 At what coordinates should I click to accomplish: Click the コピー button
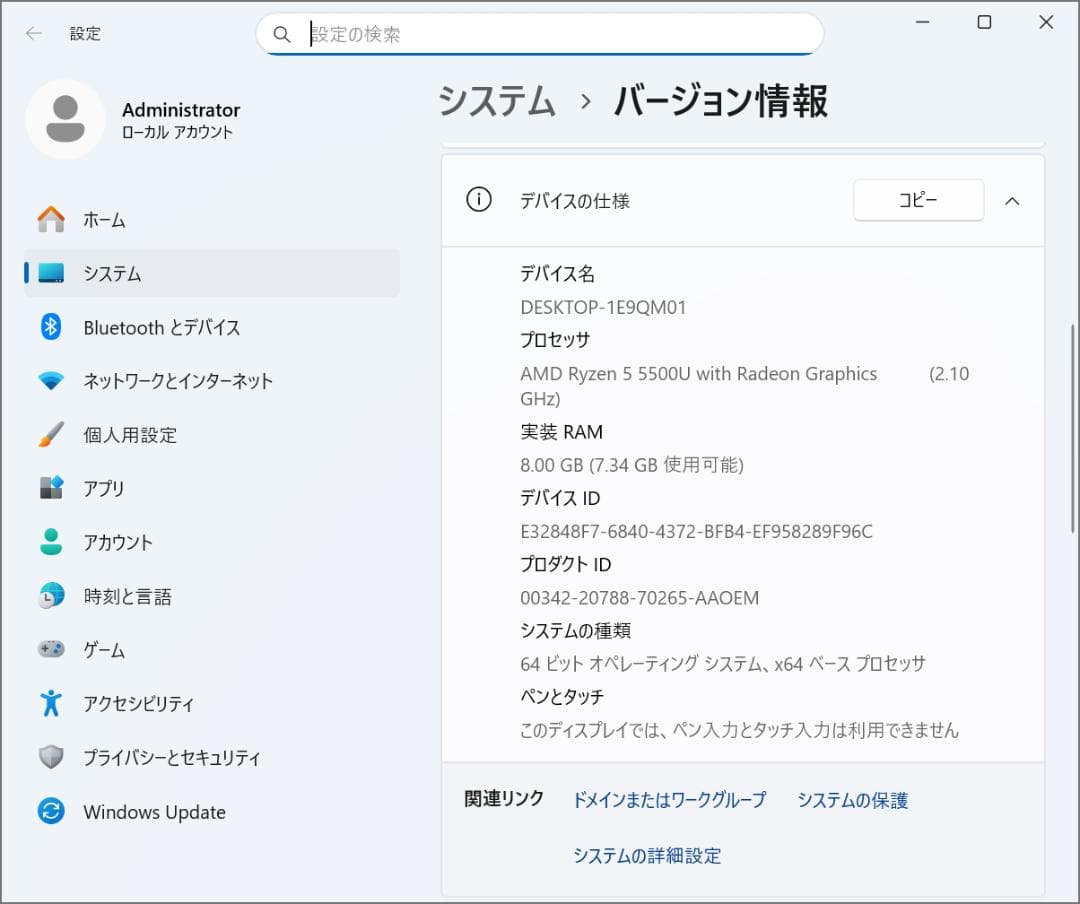[x=917, y=200]
